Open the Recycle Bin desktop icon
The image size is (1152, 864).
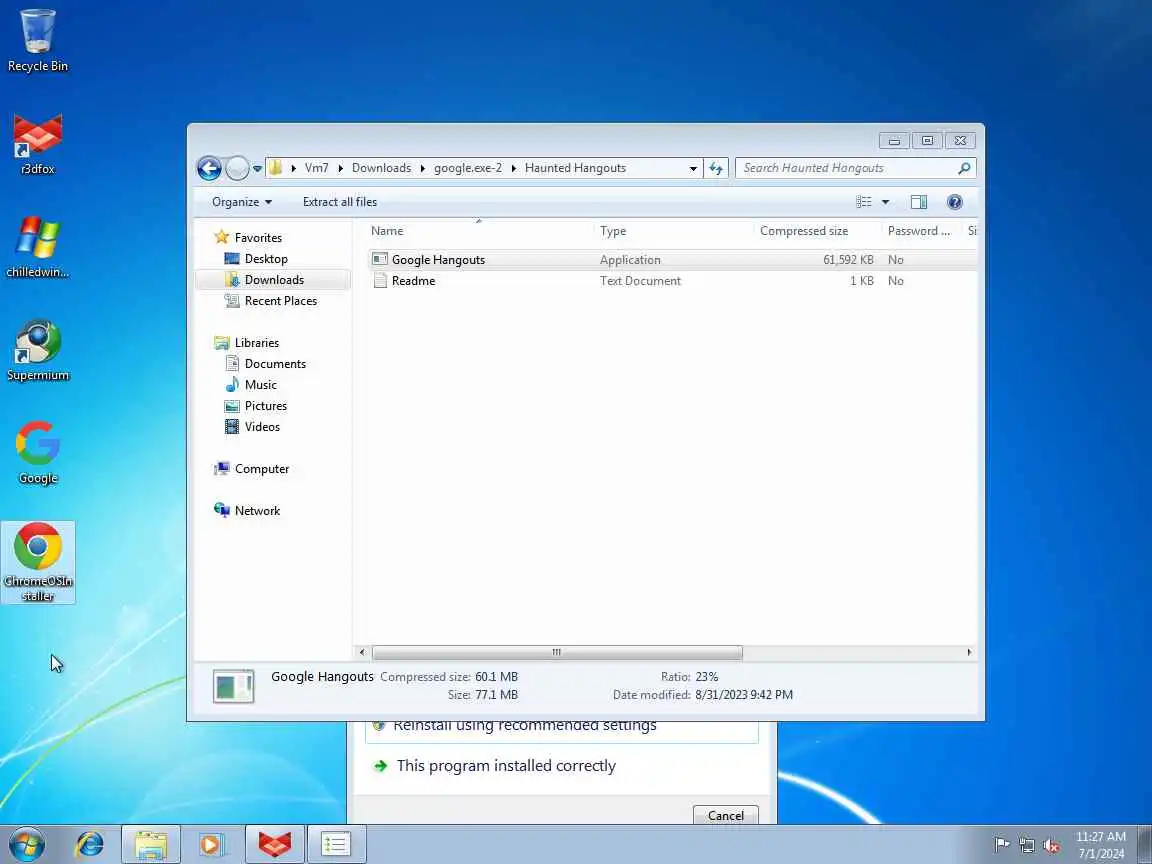coord(37,40)
